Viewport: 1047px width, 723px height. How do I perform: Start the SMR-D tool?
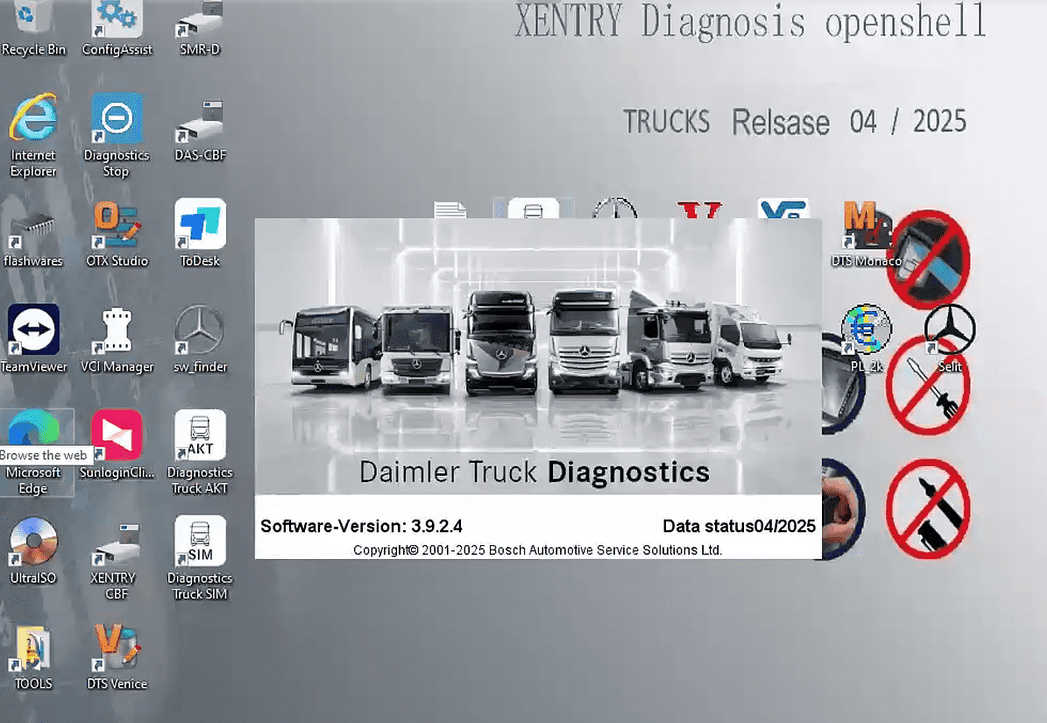coord(198,22)
